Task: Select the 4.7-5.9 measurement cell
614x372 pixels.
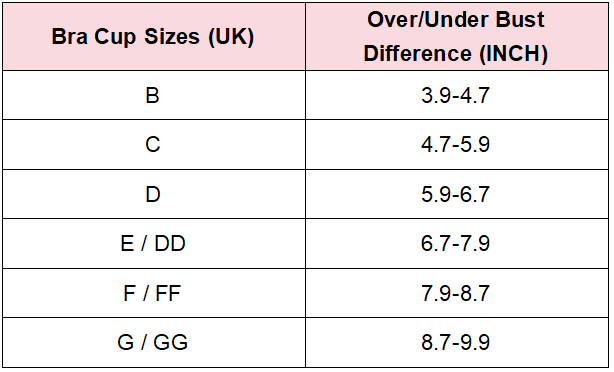Action: coord(457,144)
